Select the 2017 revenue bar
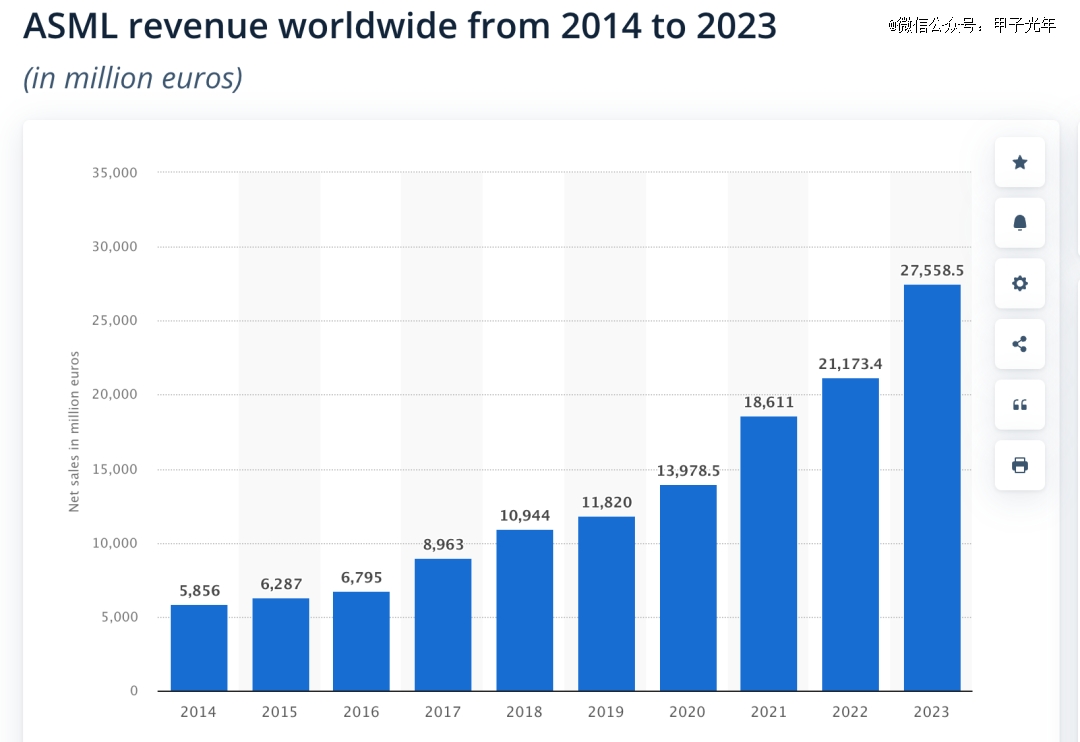The width and height of the screenshot is (1080, 742). (x=443, y=625)
